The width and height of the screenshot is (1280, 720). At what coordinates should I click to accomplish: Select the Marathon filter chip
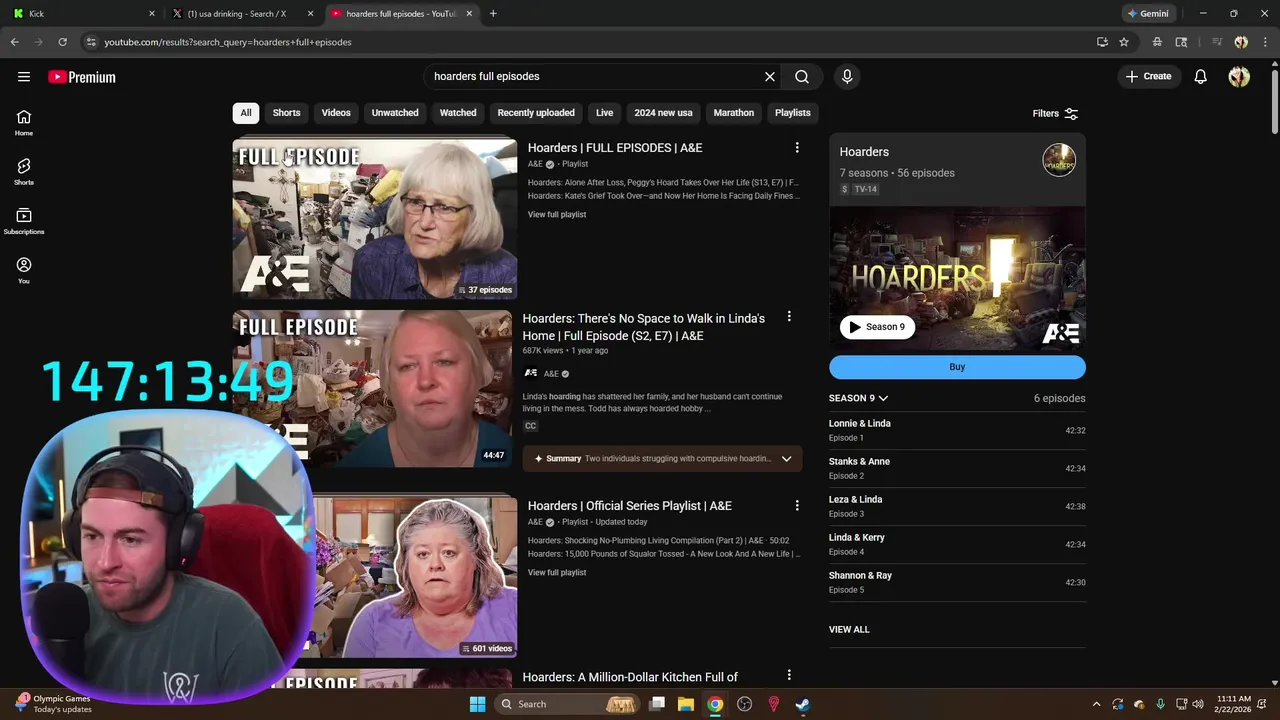click(x=734, y=113)
